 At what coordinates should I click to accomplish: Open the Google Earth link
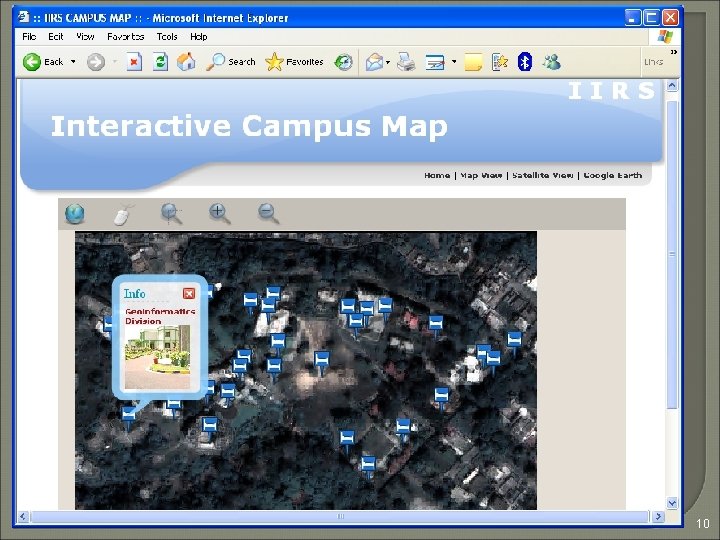click(x=612, y=175)
